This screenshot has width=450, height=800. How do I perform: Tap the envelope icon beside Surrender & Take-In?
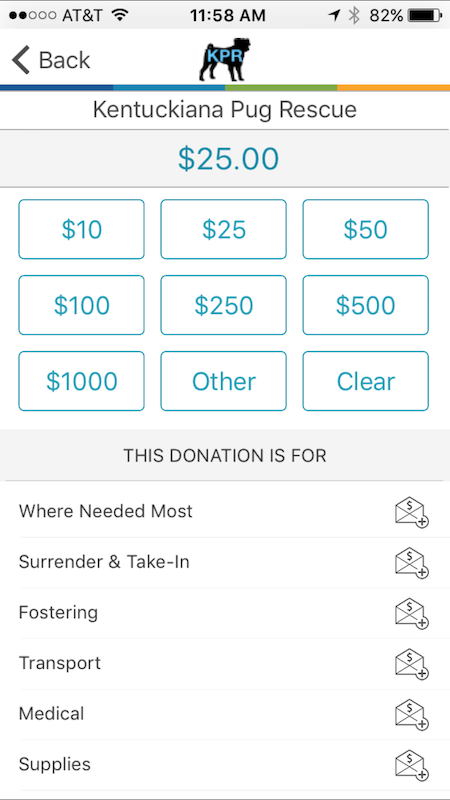[412, 563]
